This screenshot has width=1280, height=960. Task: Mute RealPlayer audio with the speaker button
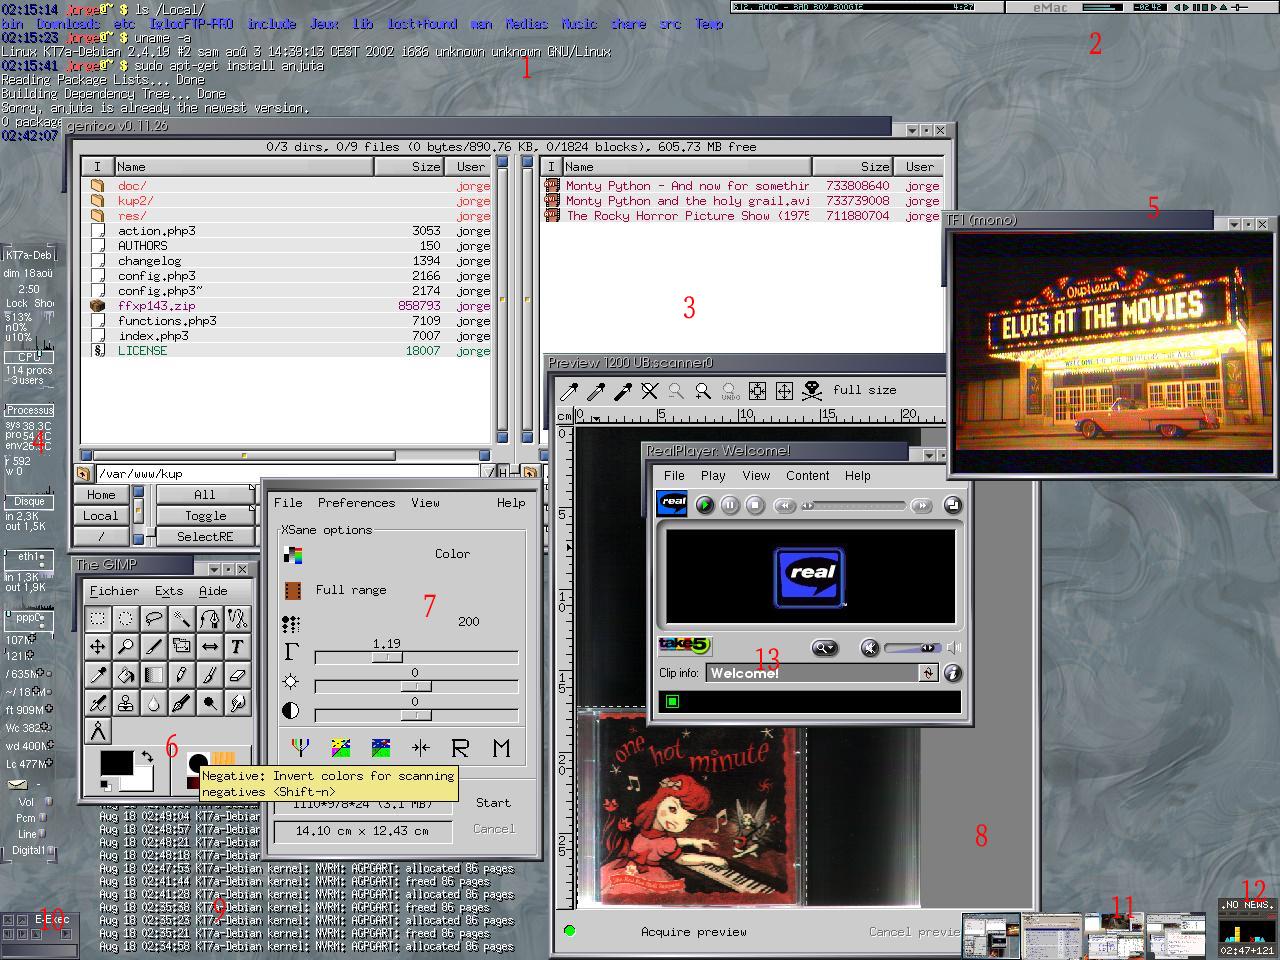pyautogui.click(x=870, y=648)
